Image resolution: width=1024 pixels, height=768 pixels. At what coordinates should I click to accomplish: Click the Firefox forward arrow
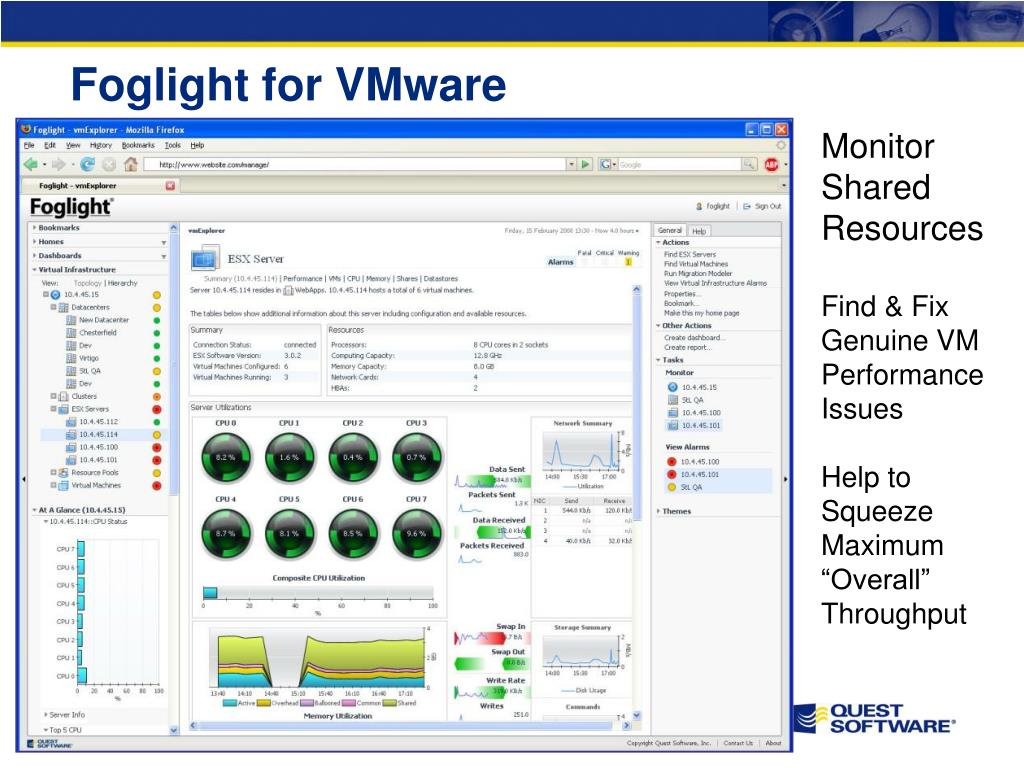click(x=59, y=165)
